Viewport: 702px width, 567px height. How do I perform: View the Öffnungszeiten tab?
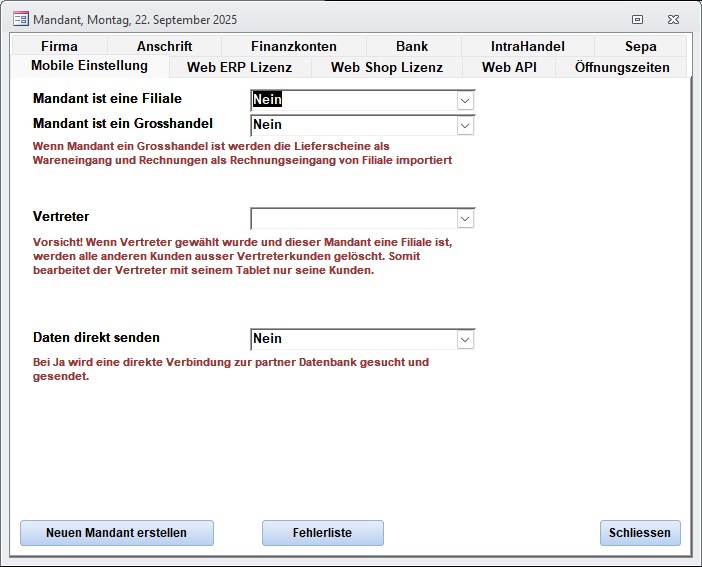(623, 67)
